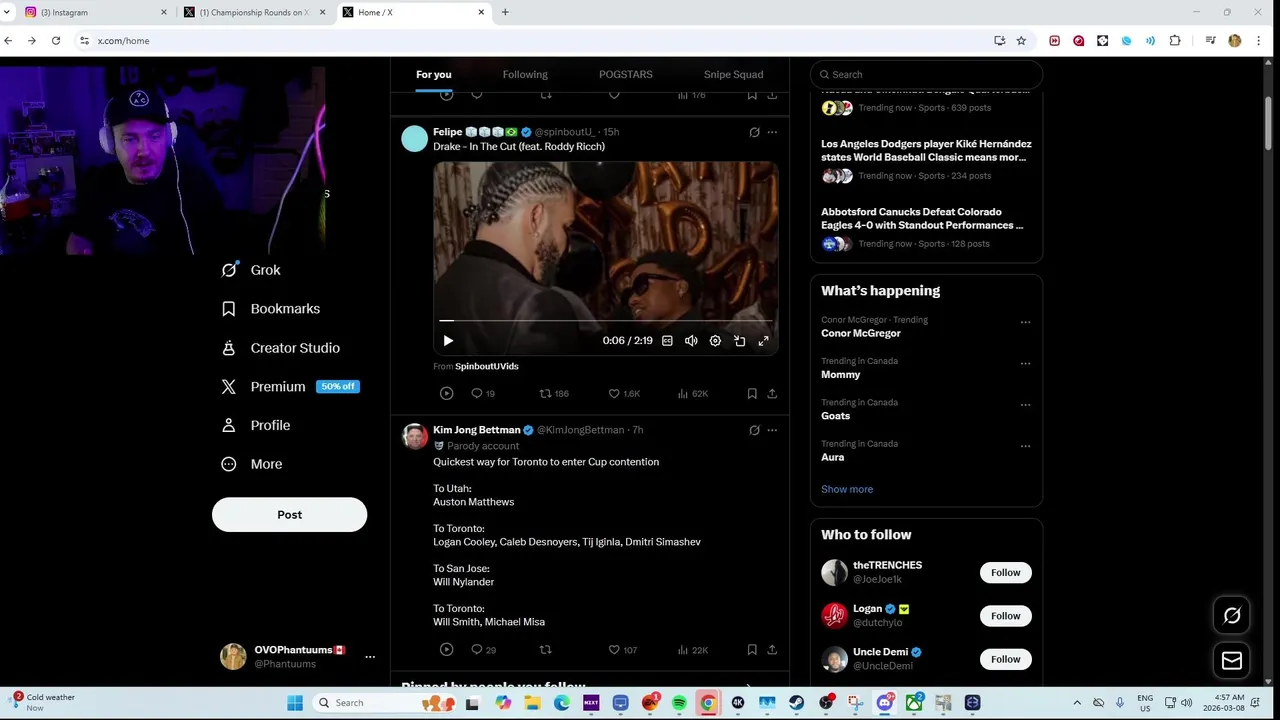Screen dimensions: 1280x720
Task: Share Kim Jong Bettman post
Action: point(772,650)
